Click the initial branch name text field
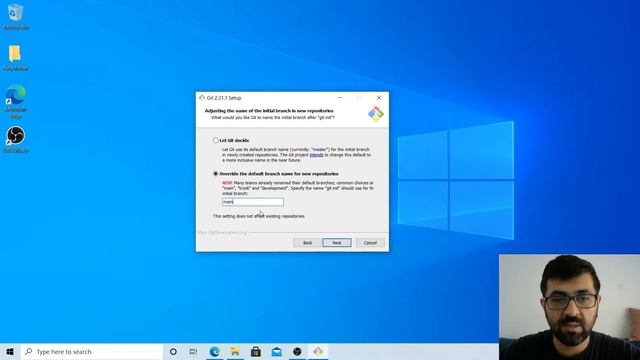Image resolution: width=640 pixels, height=360 pixels. click(253, 202)
